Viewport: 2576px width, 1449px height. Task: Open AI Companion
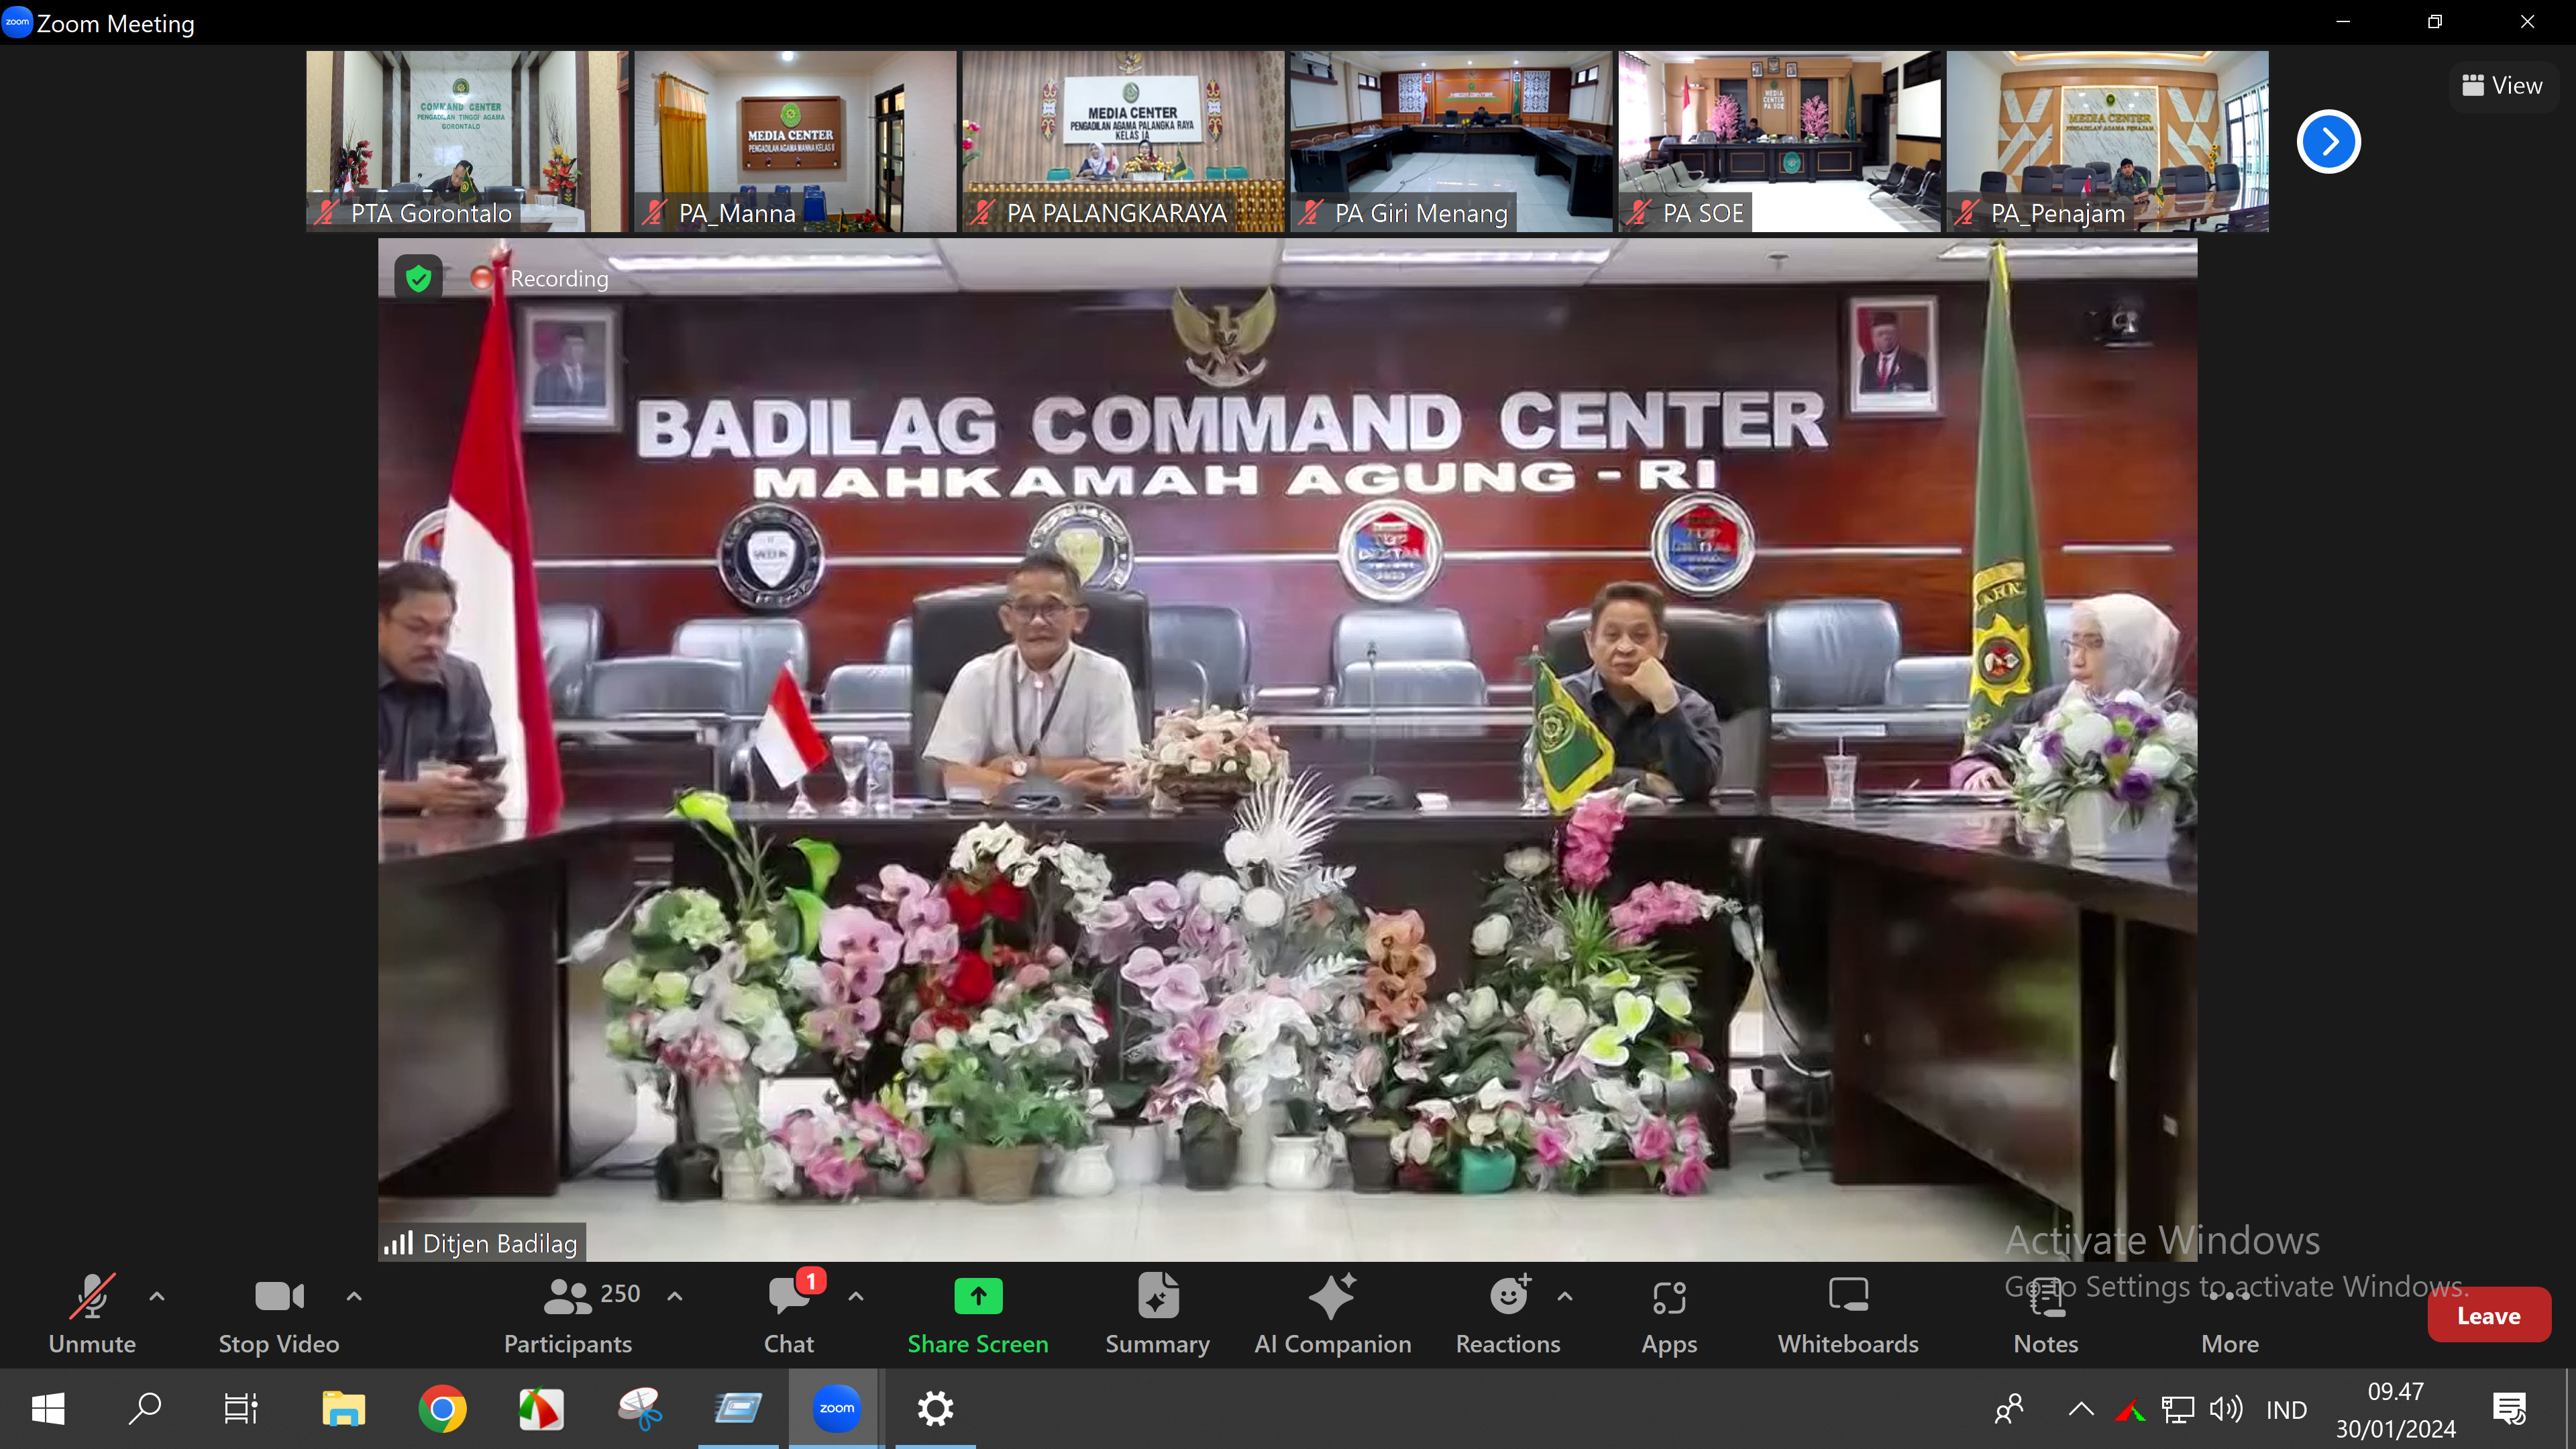[1332, 1313]
